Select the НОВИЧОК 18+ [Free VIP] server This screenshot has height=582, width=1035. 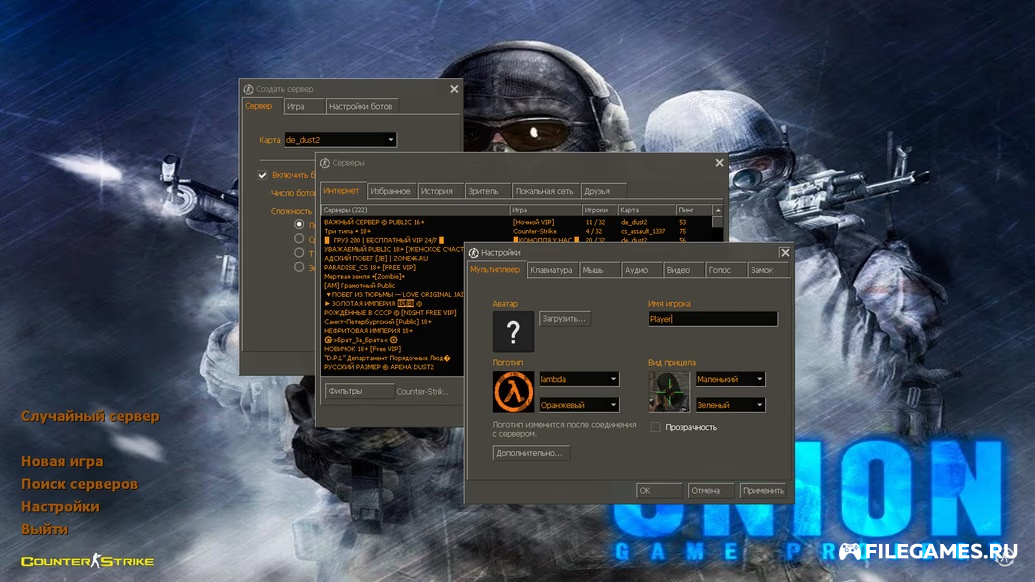[393, 349]
